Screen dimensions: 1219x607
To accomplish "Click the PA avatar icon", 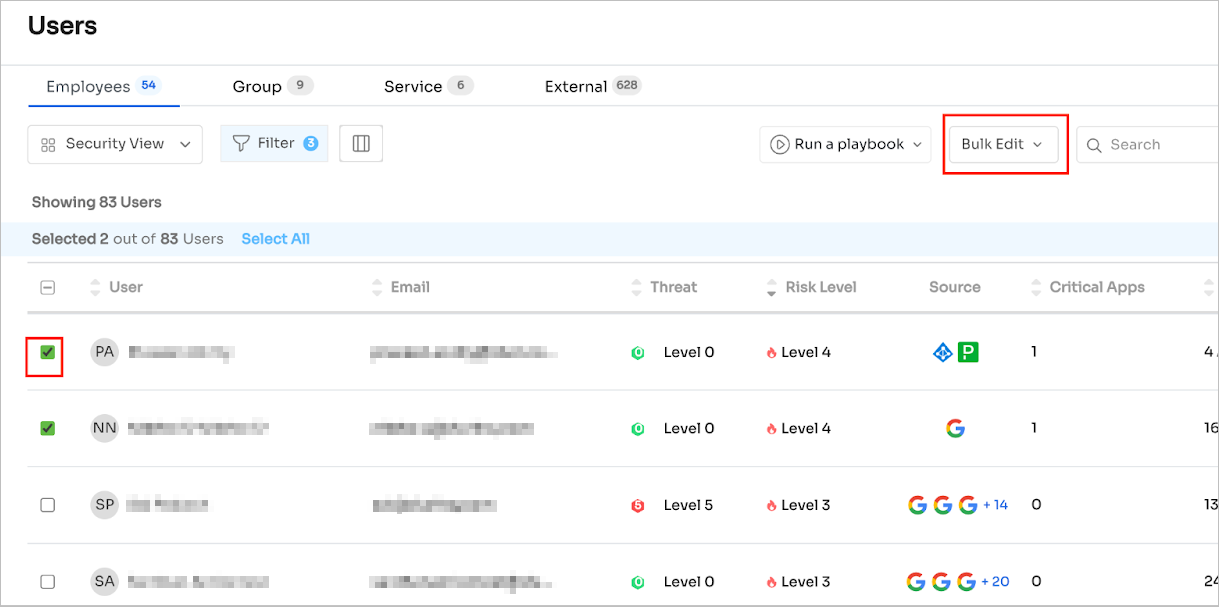I will (104, 352).
